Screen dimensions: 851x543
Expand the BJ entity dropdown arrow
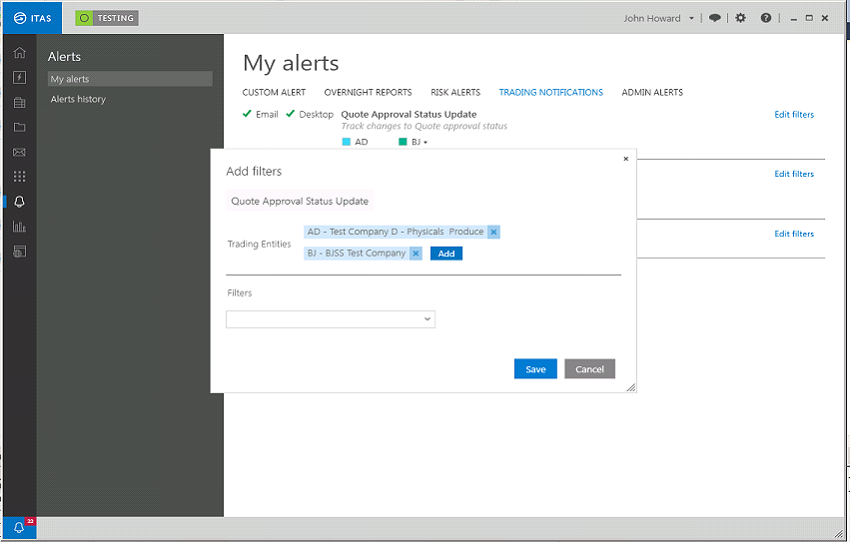click(426, 142)
